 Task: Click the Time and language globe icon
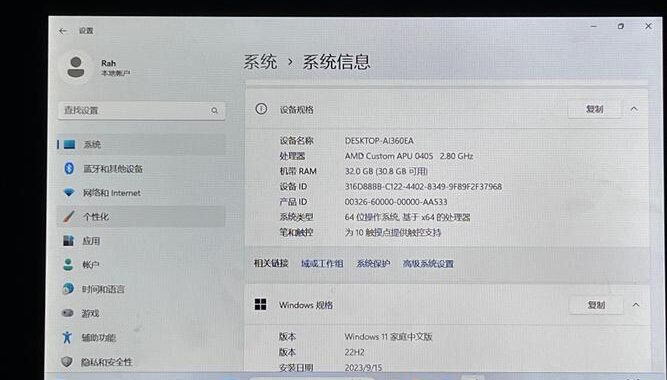(x=68, y=289)
